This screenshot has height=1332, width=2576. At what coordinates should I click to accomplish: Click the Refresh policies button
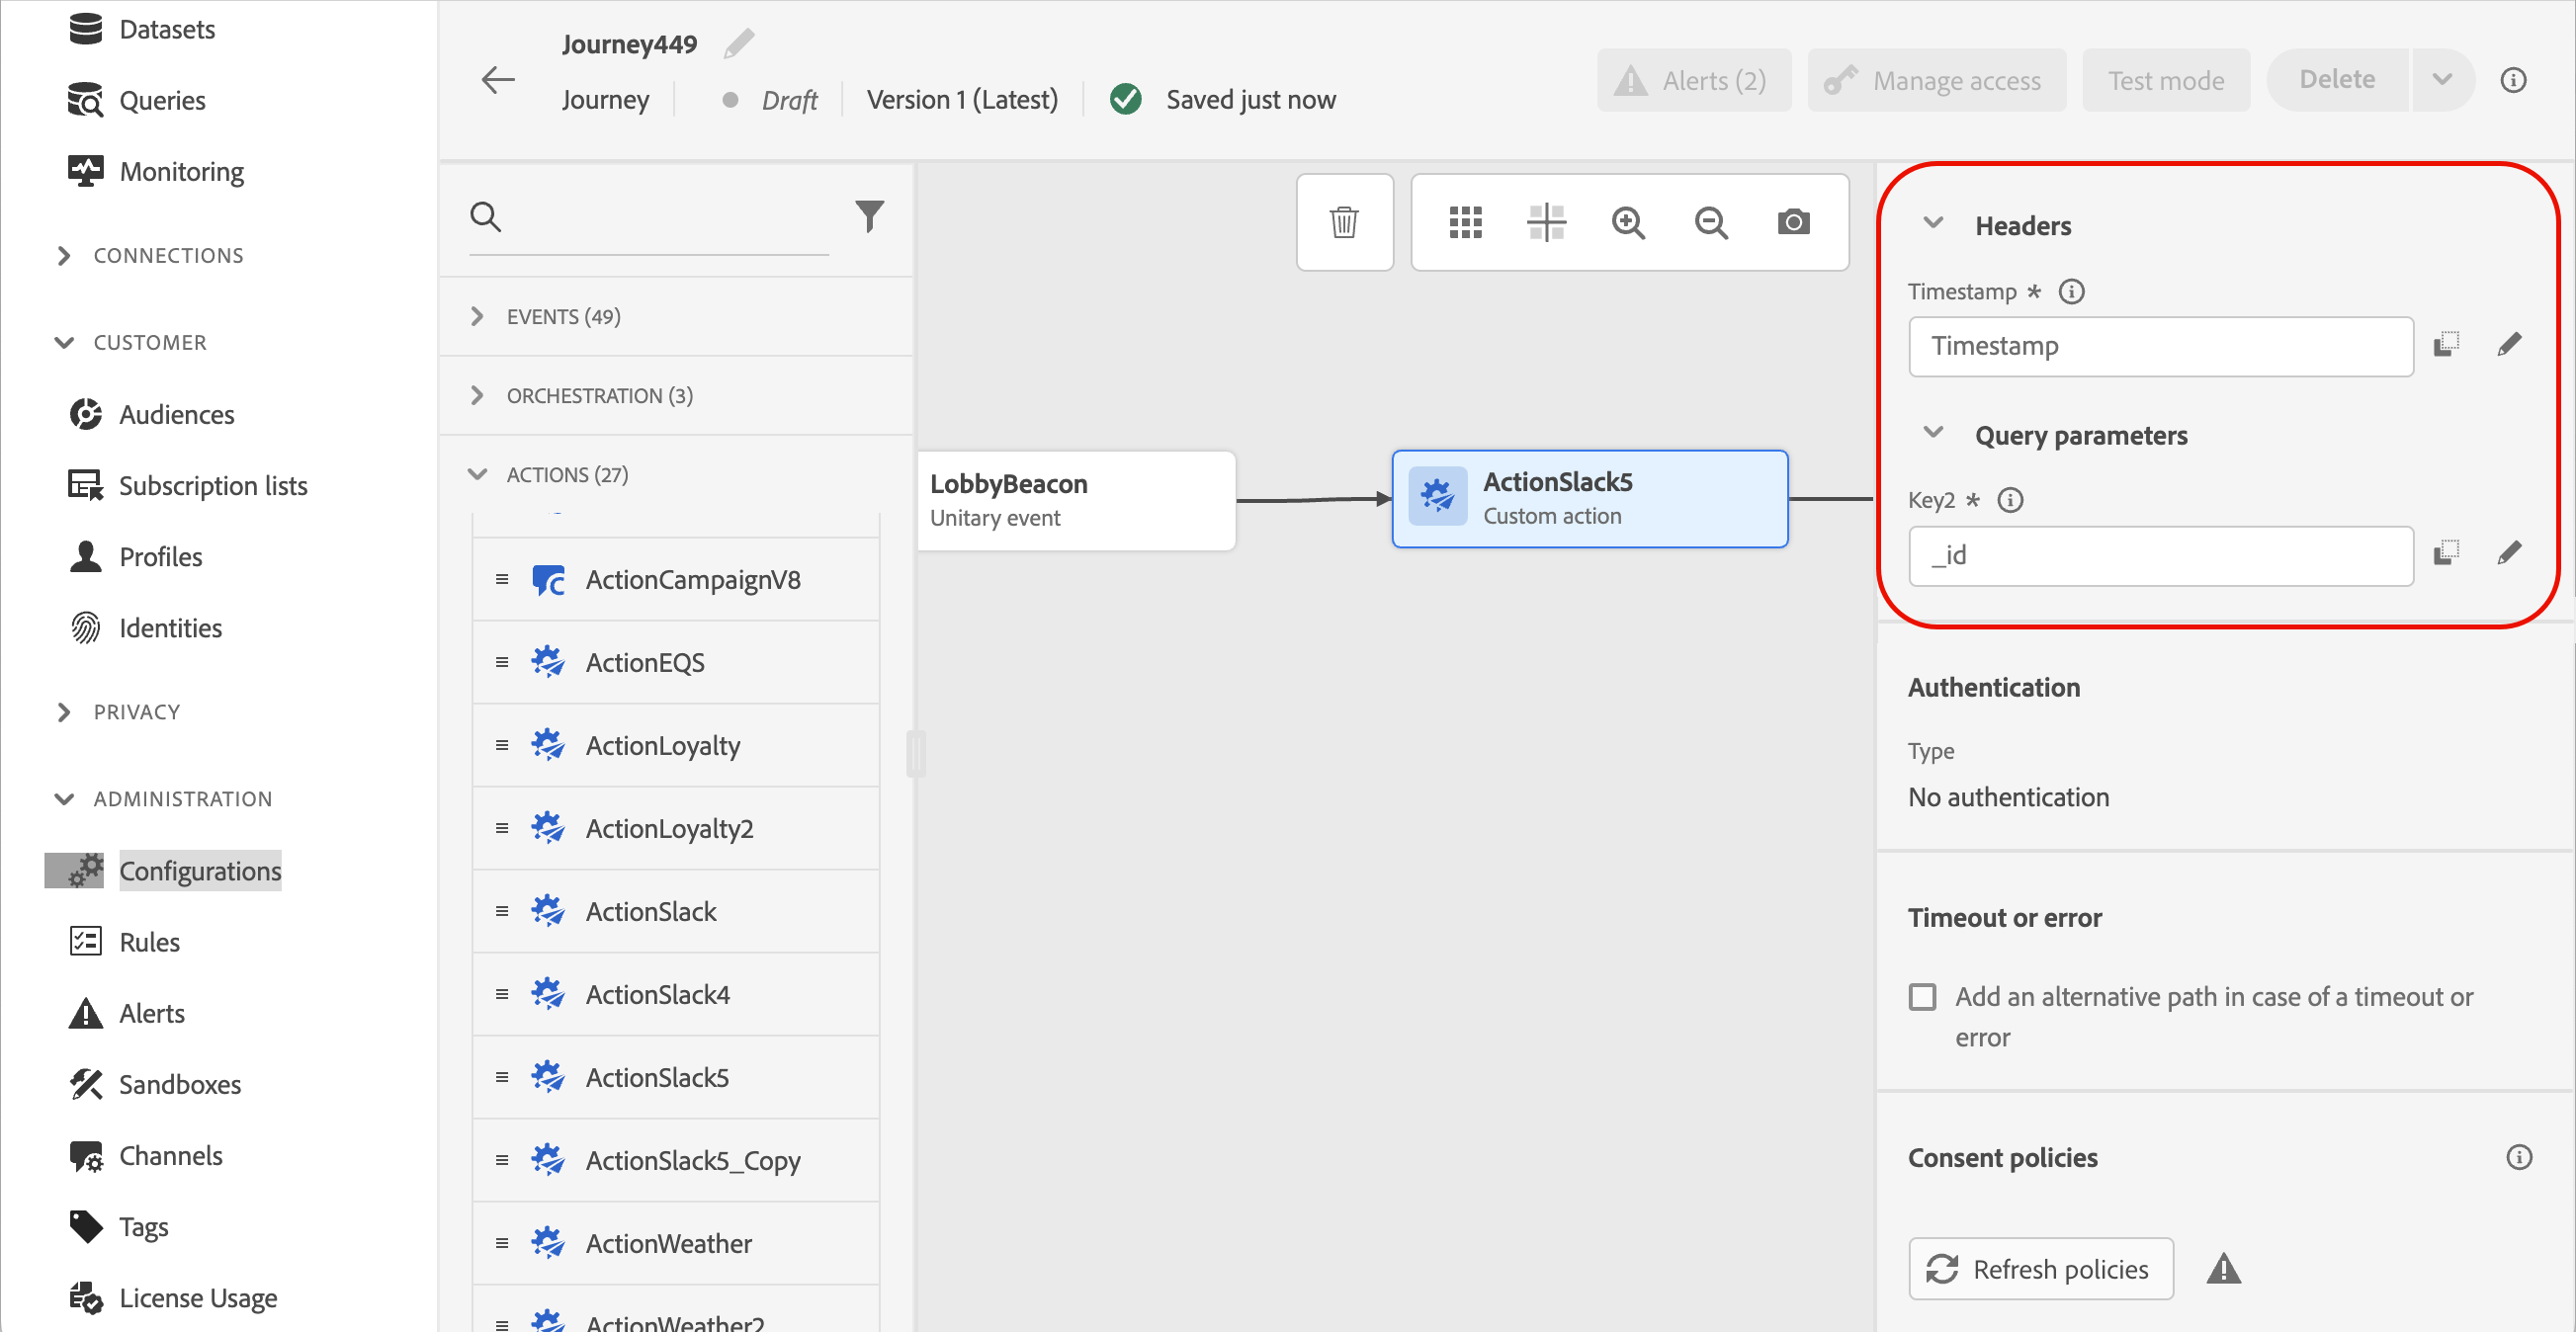pos(2040,1269)
